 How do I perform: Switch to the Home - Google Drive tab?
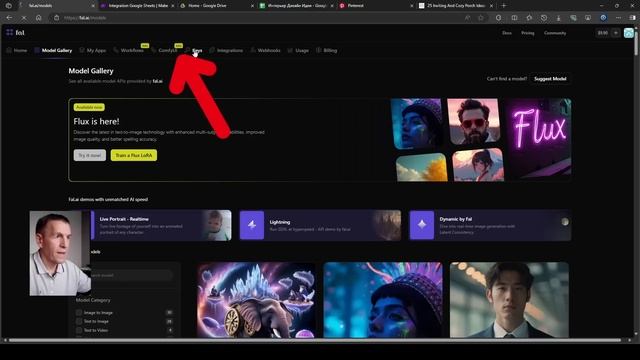click(216, 6)
